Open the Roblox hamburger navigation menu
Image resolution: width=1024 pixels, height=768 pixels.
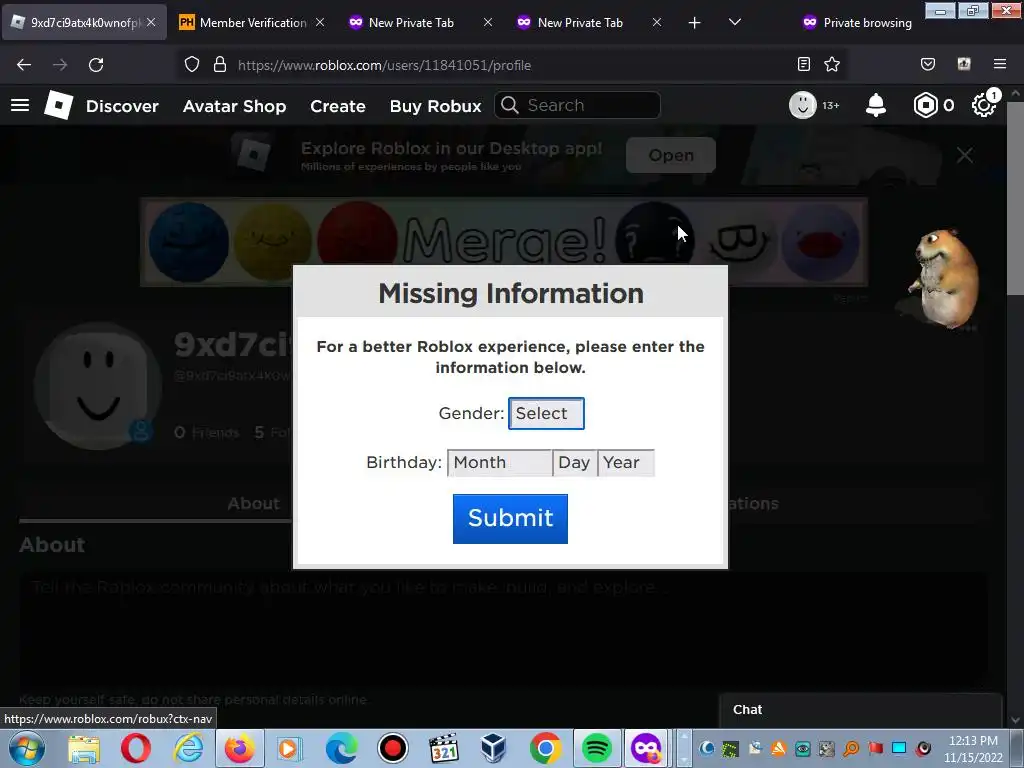(20, 105)
